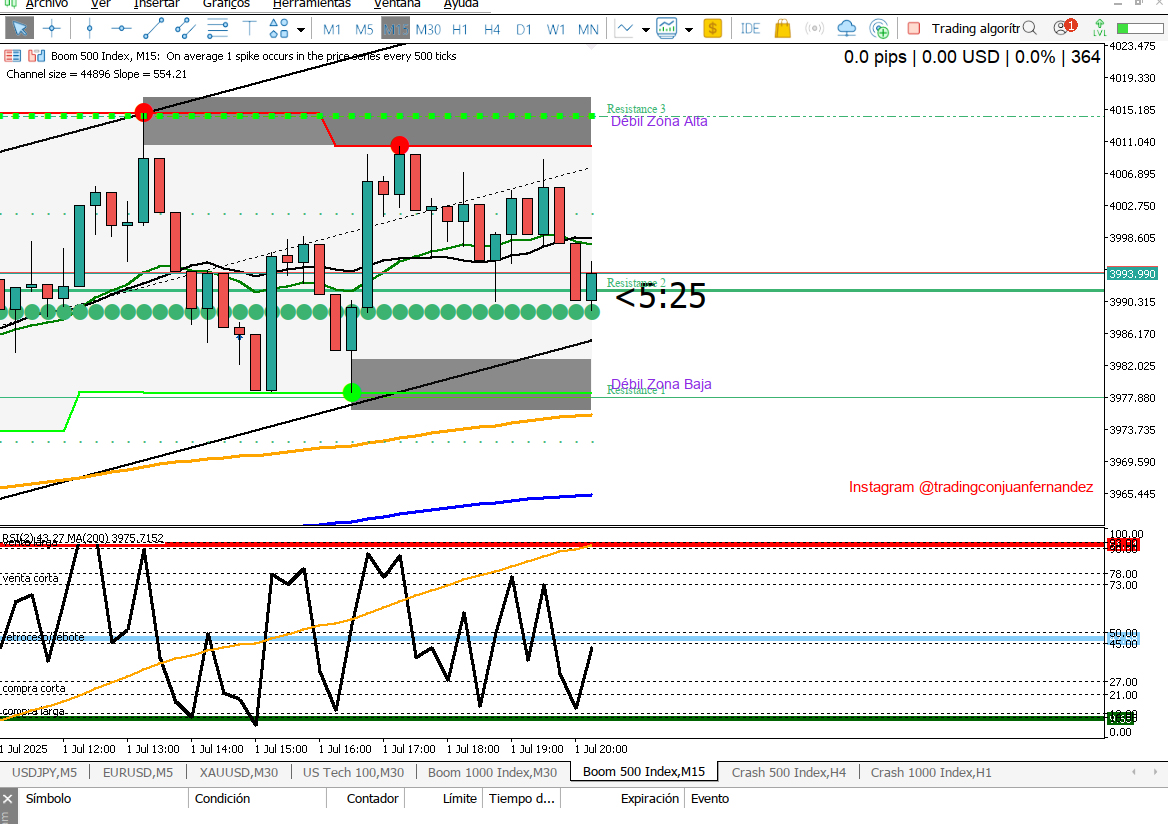The image size is (1168, 824).
Task: Click the Símbolo column header
Action: (48, 798)
